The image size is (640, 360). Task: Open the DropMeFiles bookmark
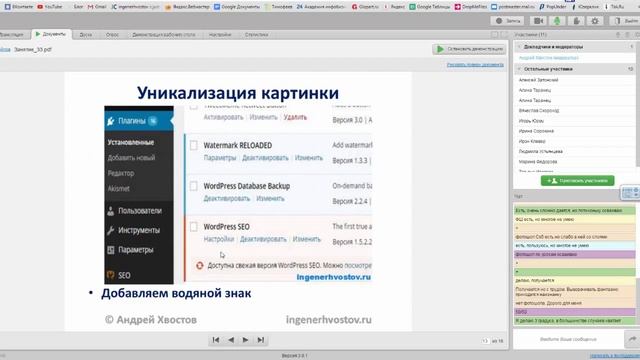click(471, 7)
